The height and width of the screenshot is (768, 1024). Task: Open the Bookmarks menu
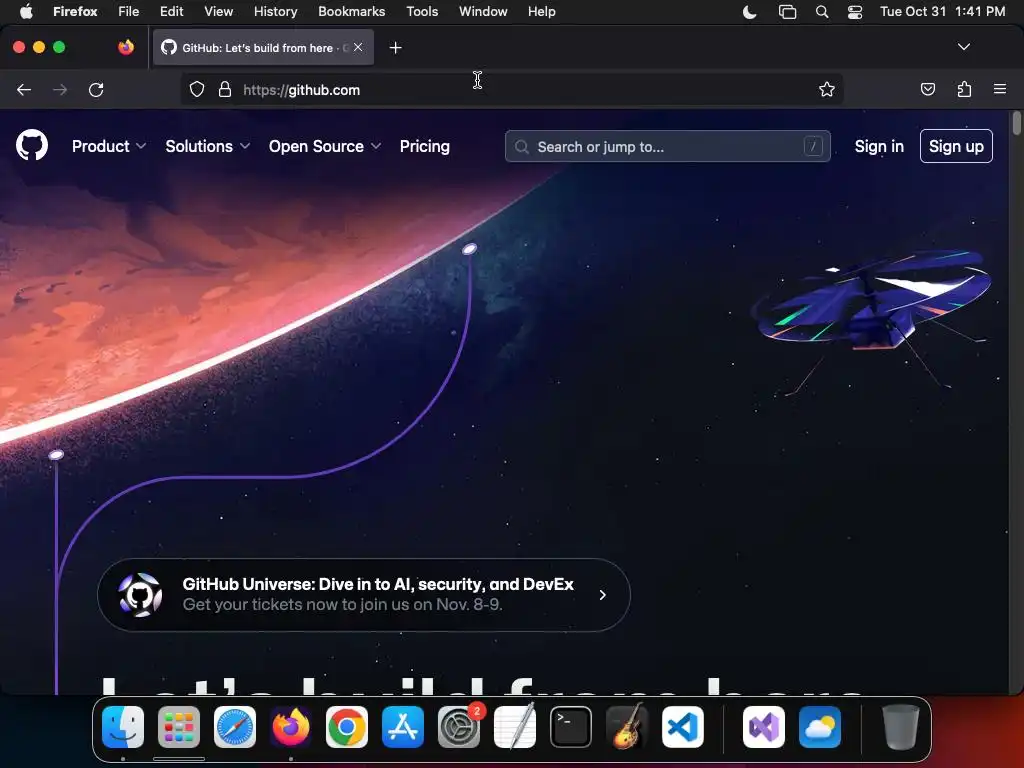tap(351, 11)
